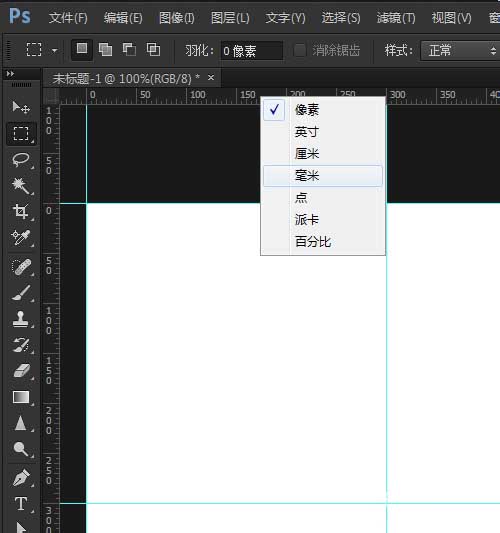Screen dimensions: 500x533
Task: Open the 编辑(E) menu
Action: 123,18
